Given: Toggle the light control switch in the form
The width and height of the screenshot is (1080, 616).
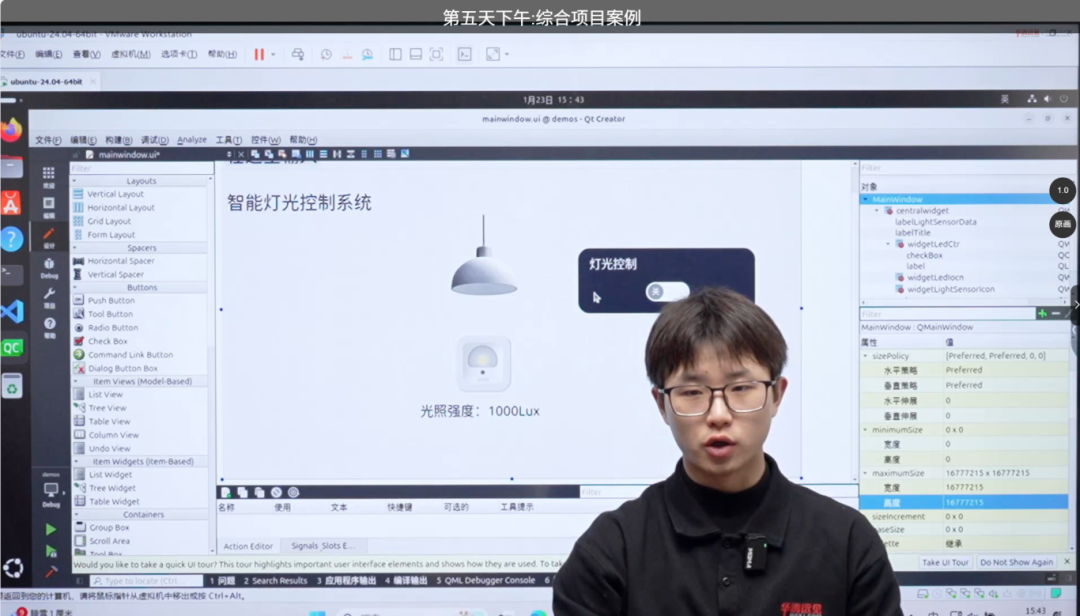Looking at the screenshot, I should click(x=667, y=291).
